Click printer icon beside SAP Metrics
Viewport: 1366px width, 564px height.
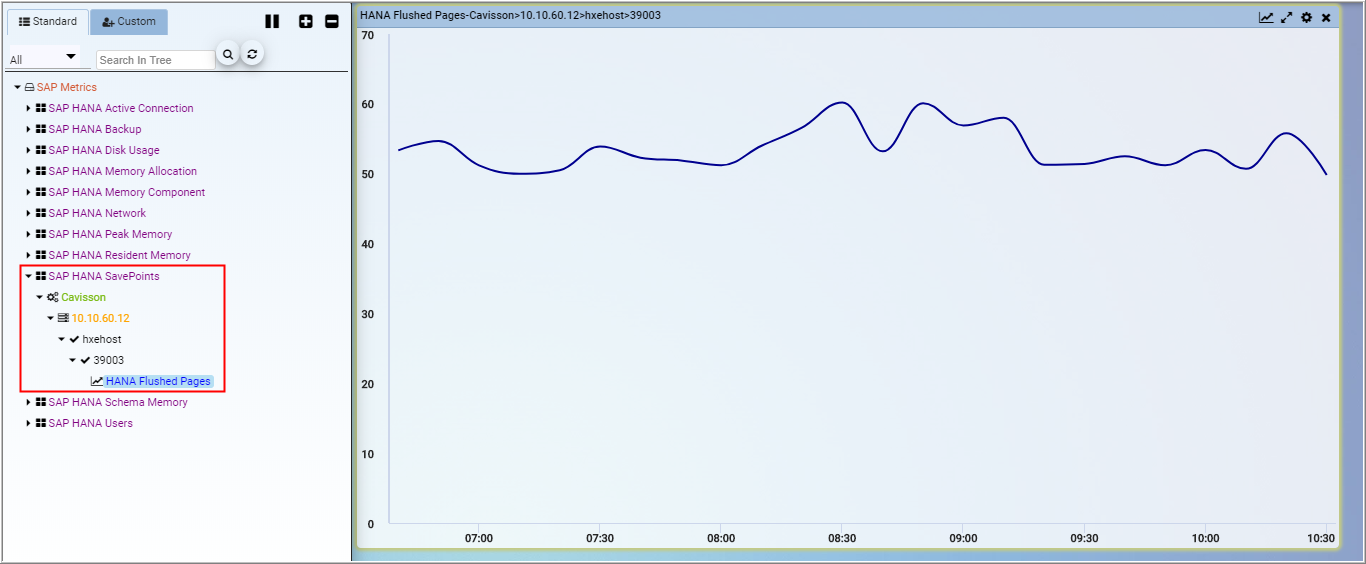(x=30, y=87)
